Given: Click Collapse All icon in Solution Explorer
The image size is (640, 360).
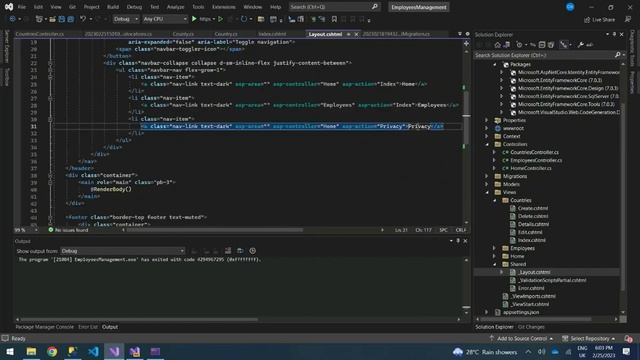Looking at the screenshot, I should pyautogui.click(x=542, y=45).
